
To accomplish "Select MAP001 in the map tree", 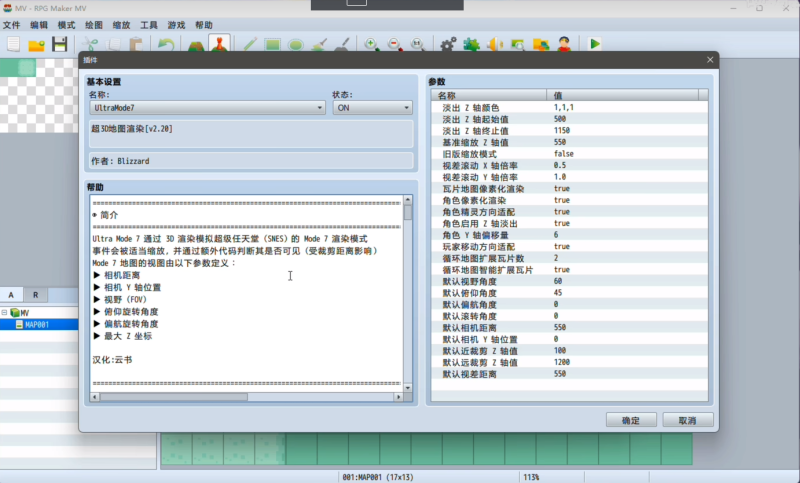I will click(x=37, y=324).
